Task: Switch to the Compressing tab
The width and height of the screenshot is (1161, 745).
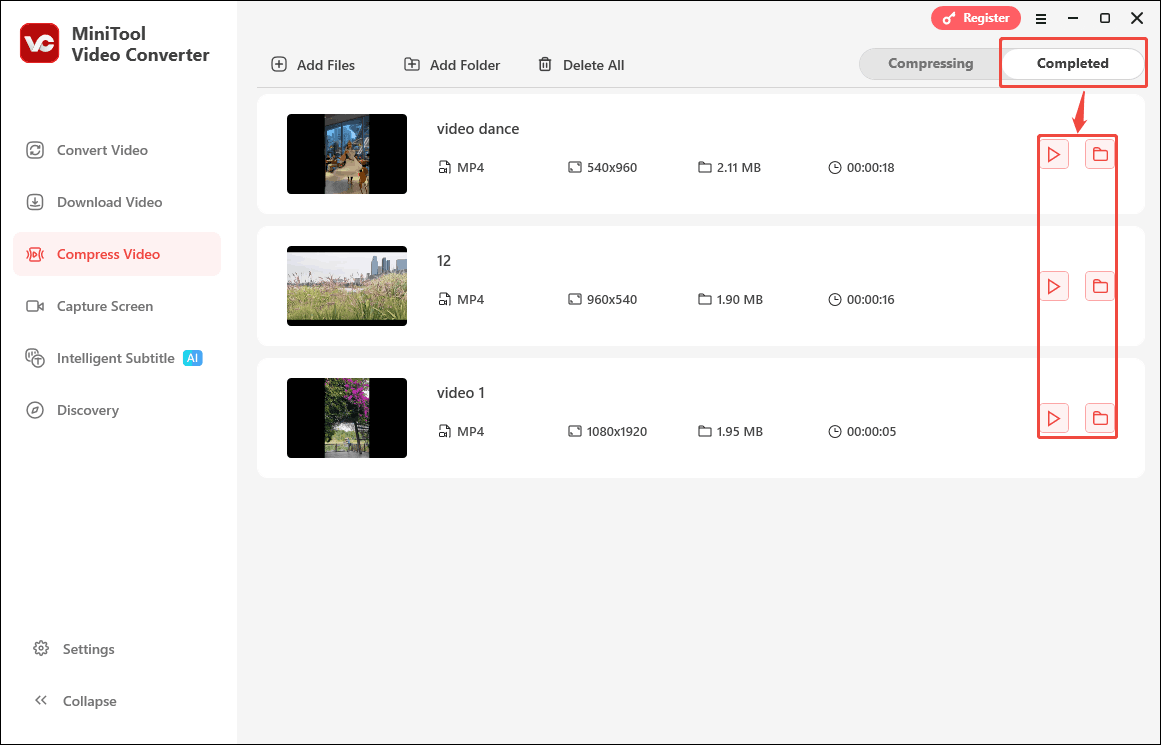Action: 931,63
